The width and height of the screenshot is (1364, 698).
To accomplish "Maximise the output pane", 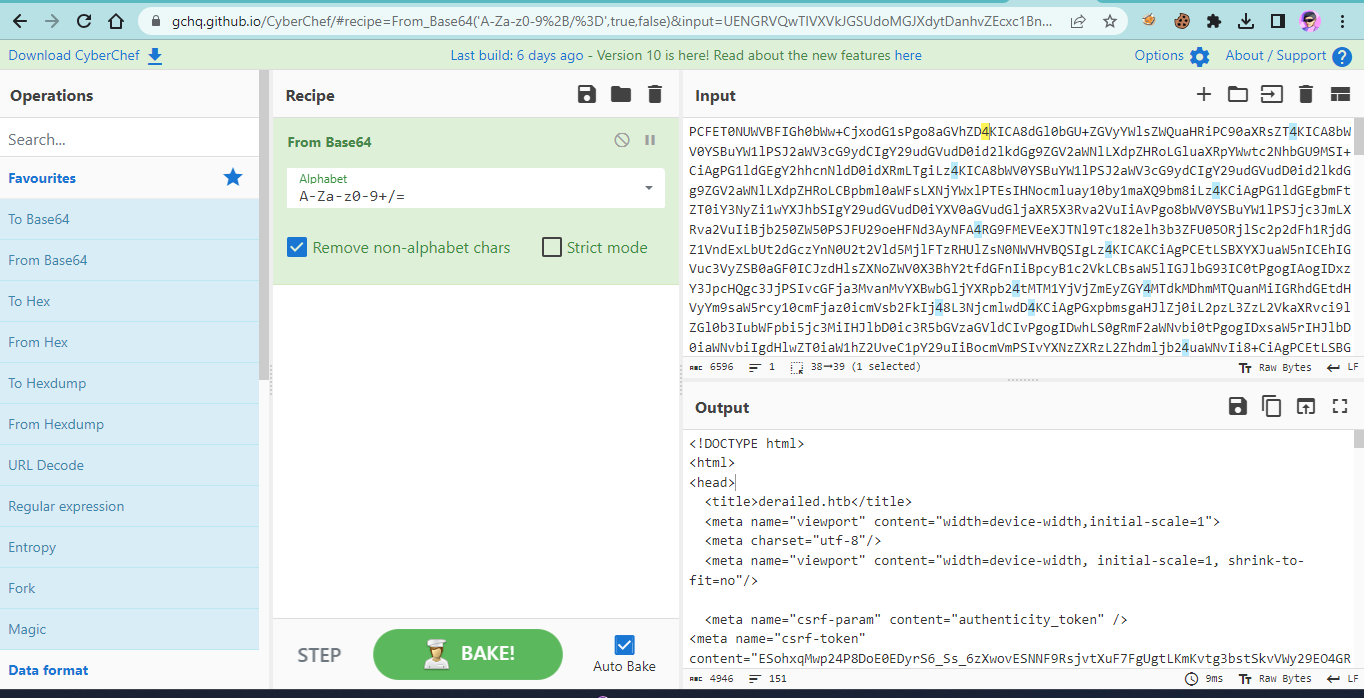I will (1340, 406).
